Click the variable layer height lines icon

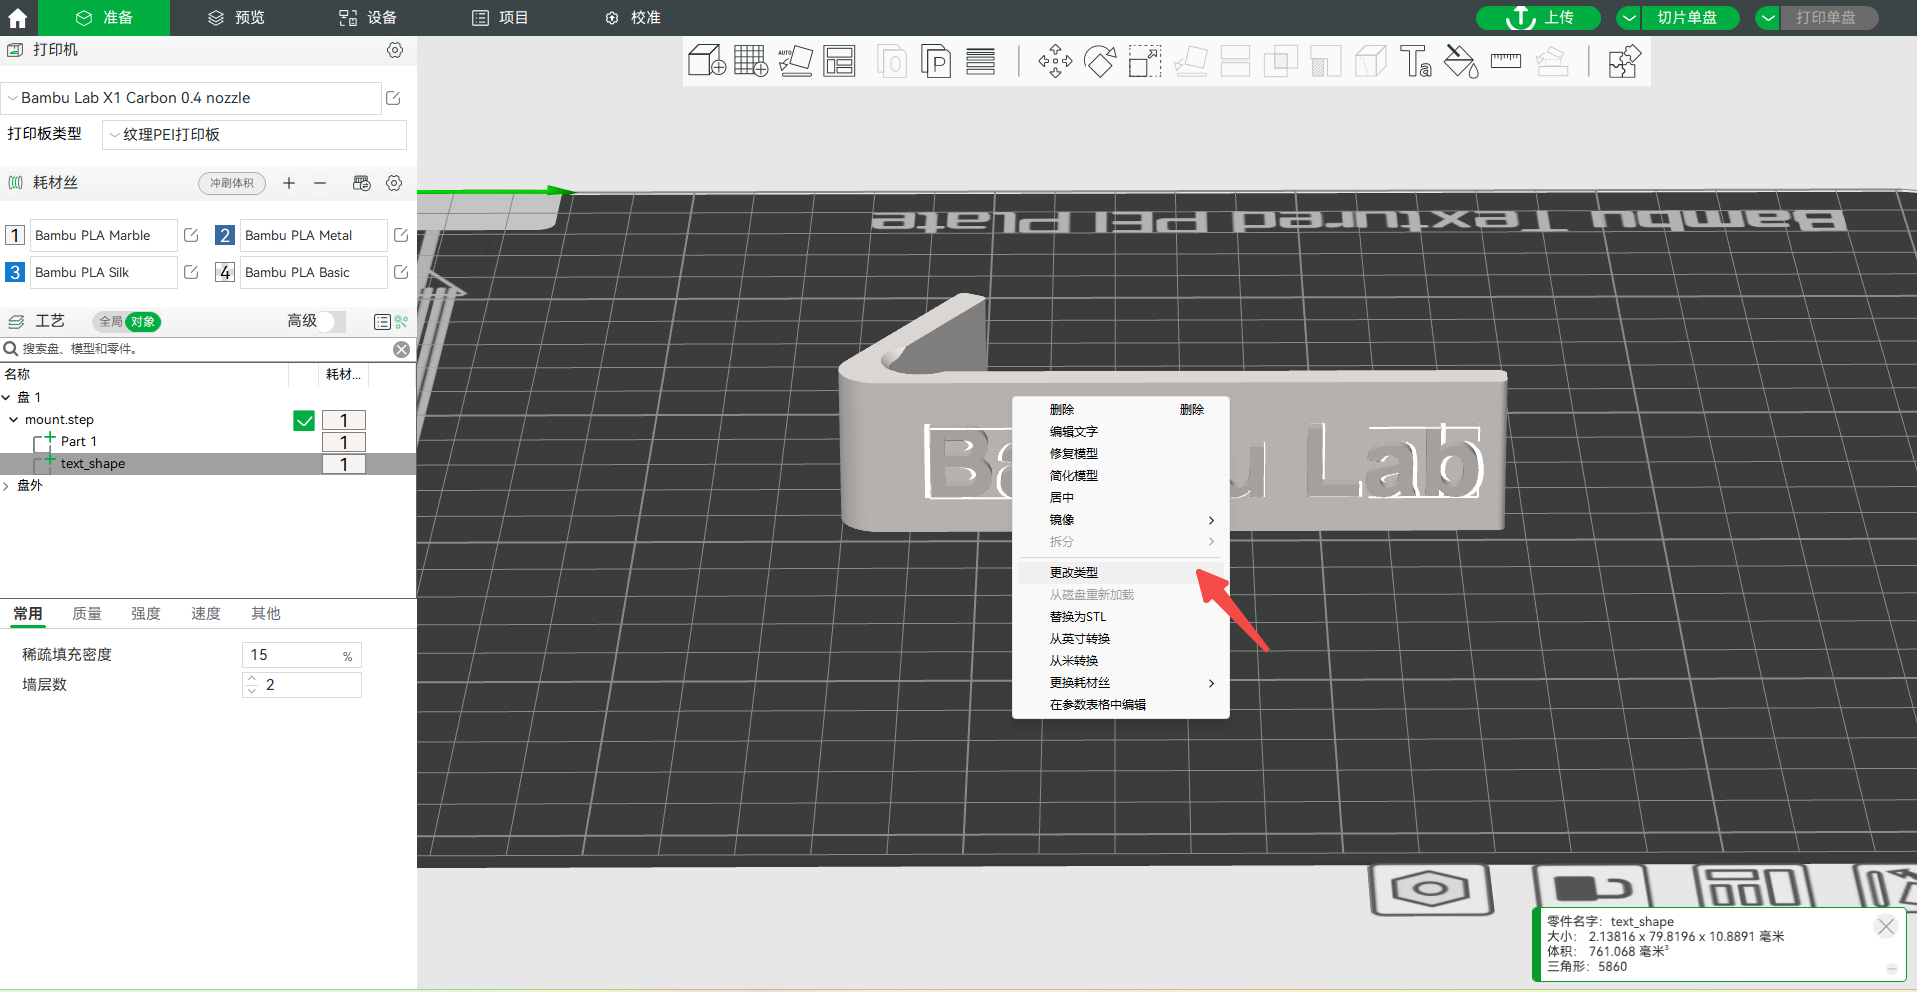980,61
